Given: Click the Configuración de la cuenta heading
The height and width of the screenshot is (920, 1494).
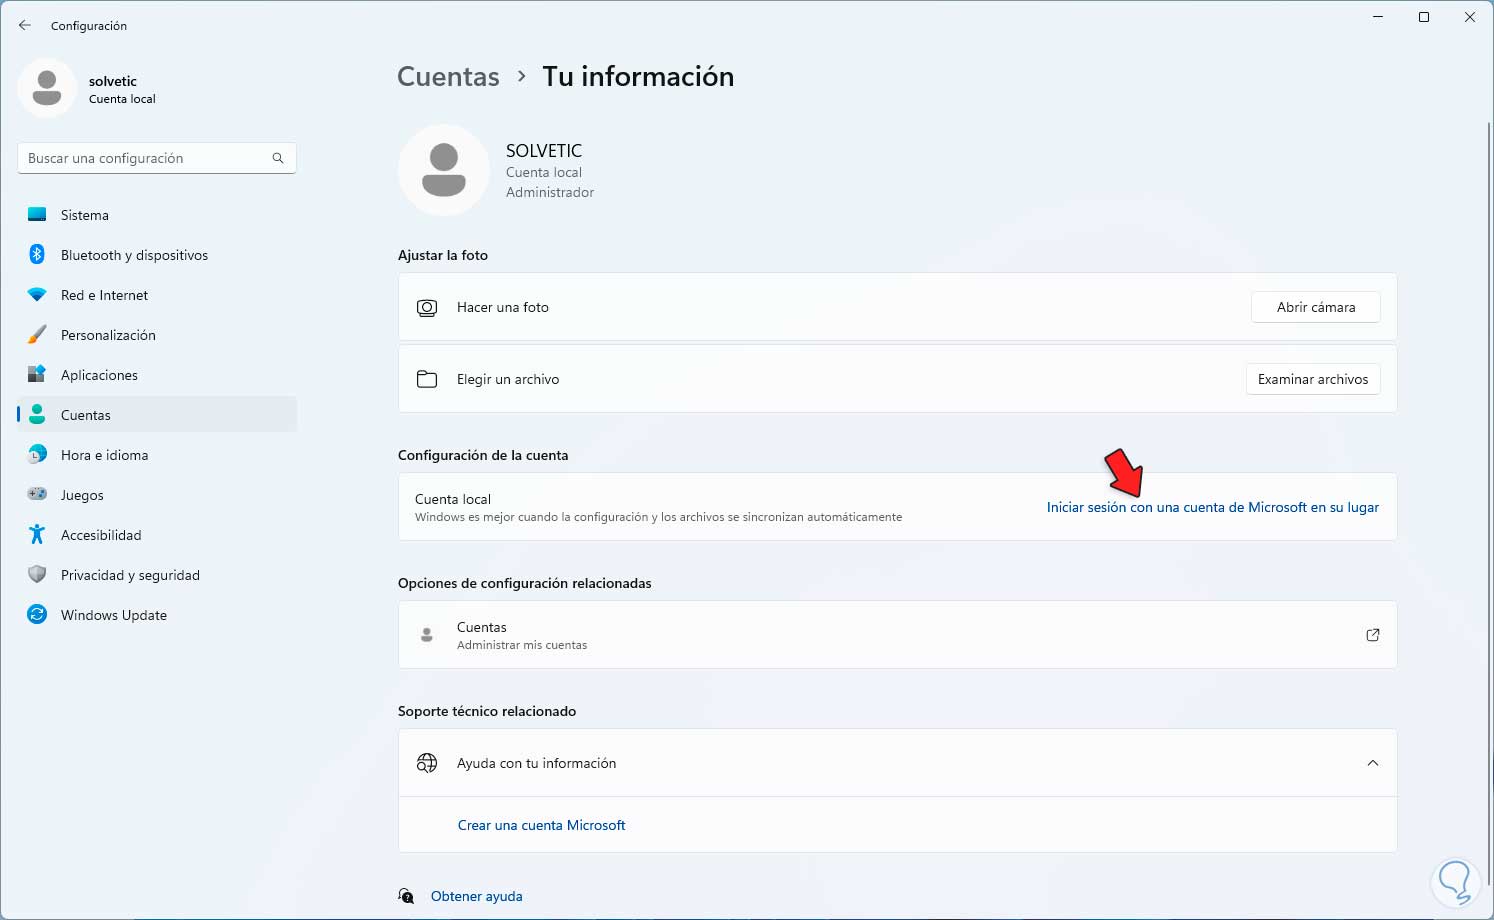Looking at the screenshot, I should (x=483, y=455).
